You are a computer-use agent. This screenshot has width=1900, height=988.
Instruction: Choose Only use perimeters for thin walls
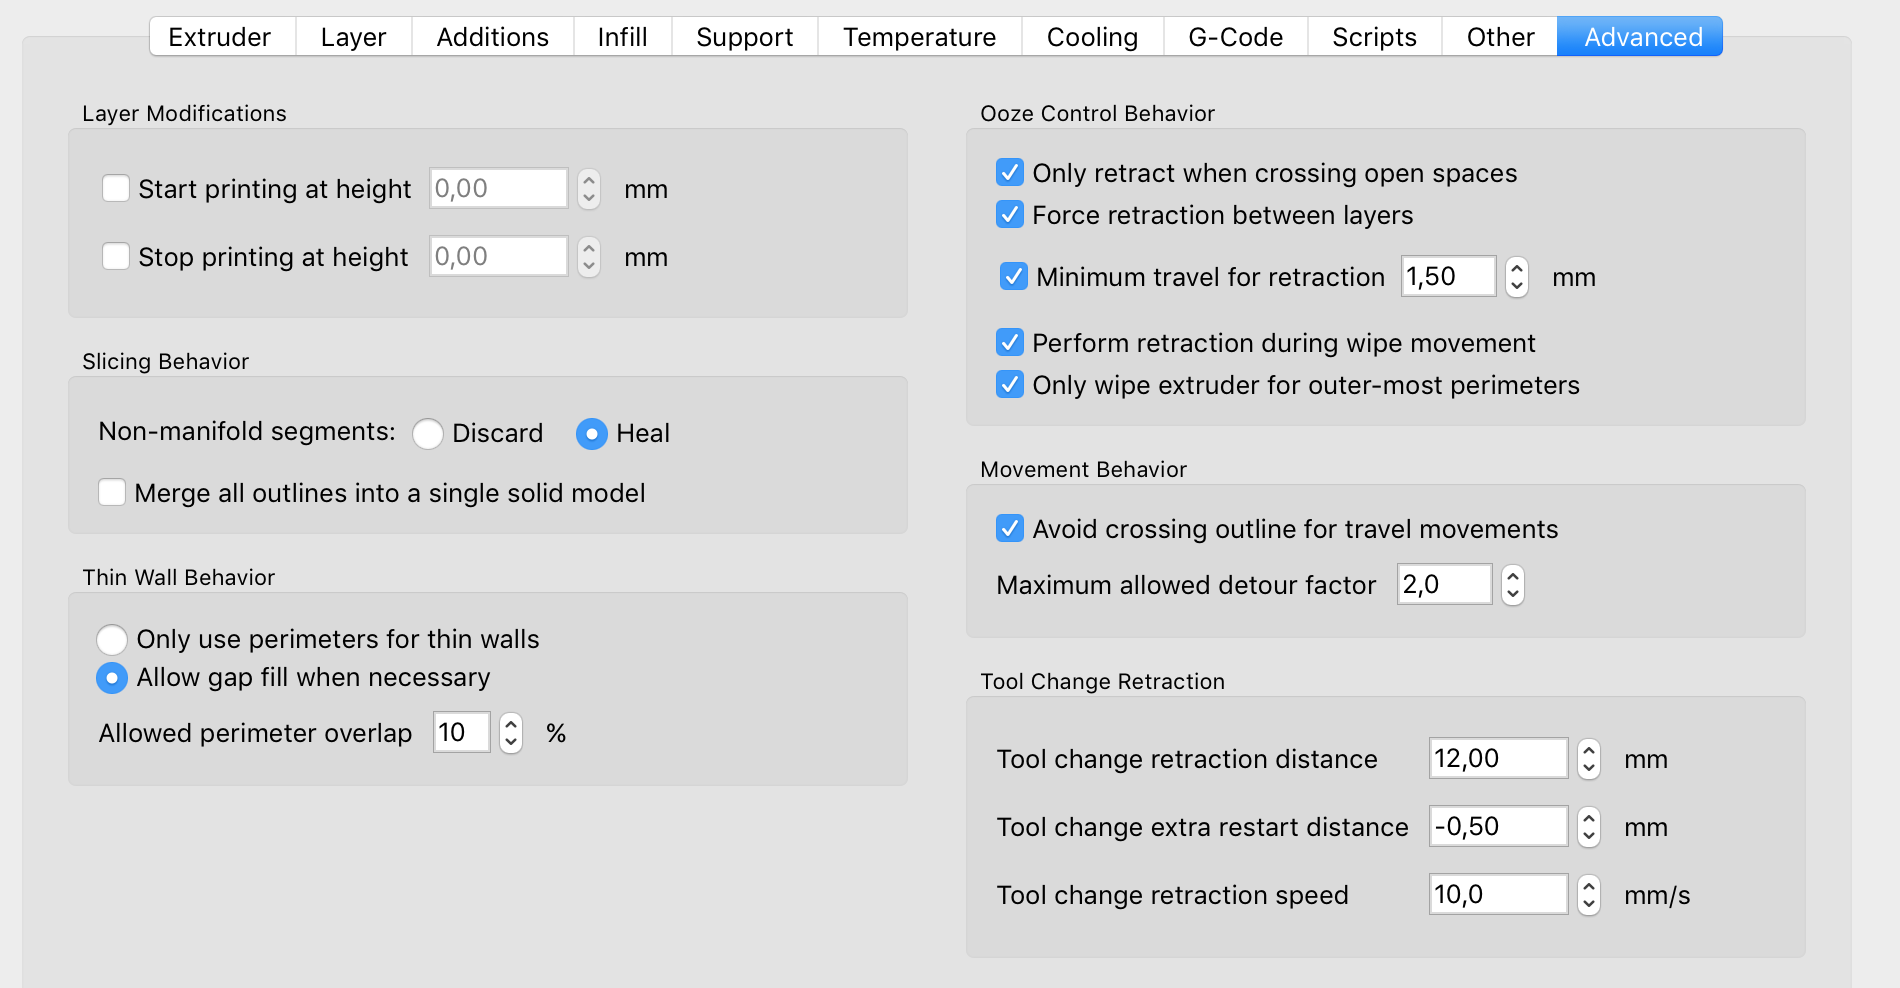(x=112, y=639)
